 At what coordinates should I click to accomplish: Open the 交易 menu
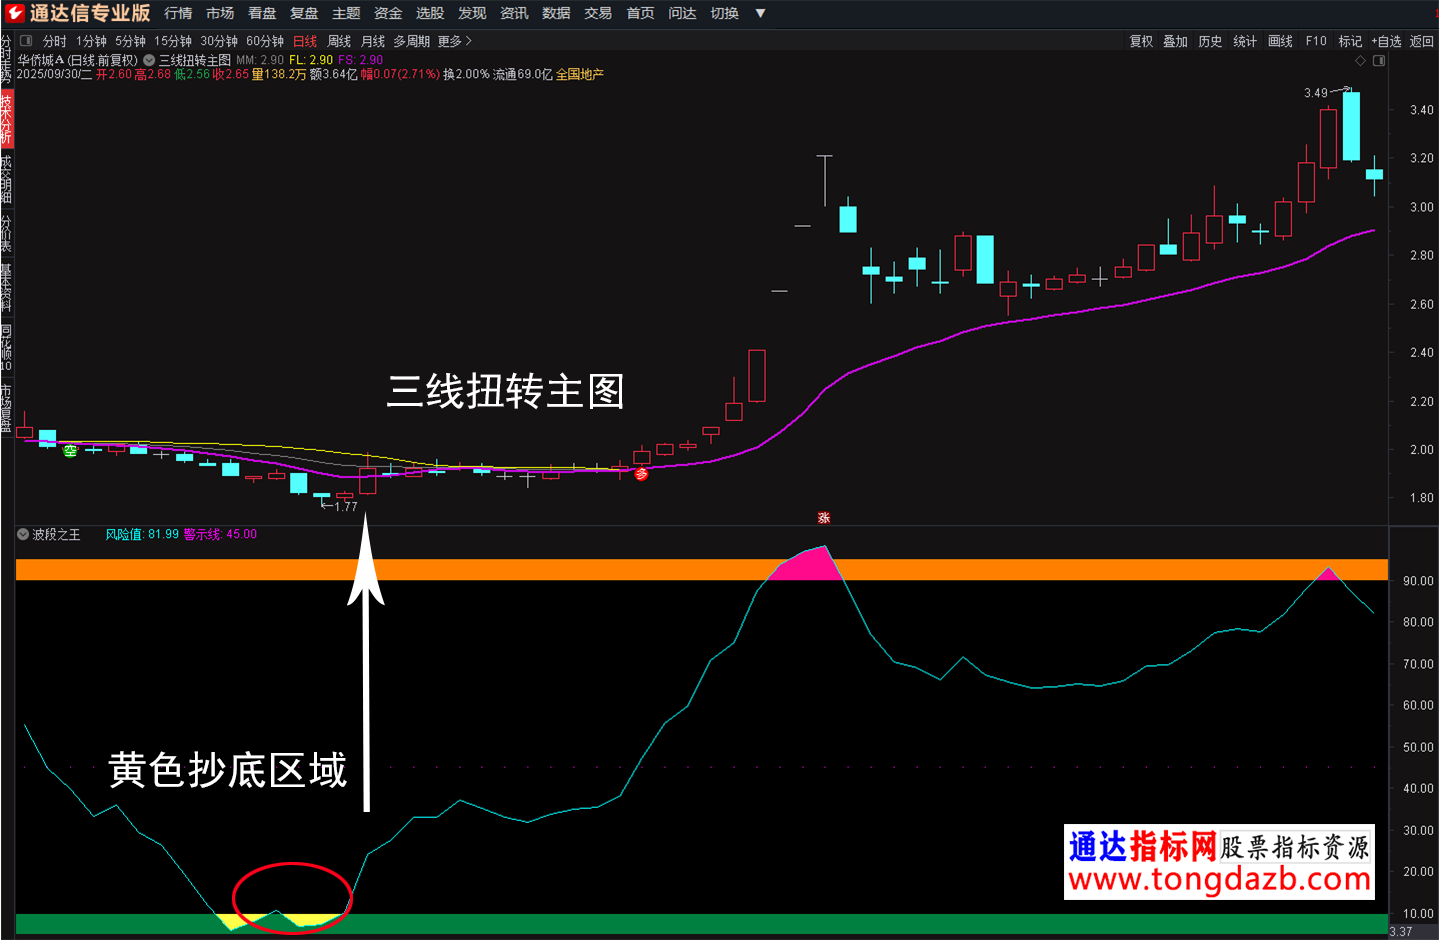598,13
